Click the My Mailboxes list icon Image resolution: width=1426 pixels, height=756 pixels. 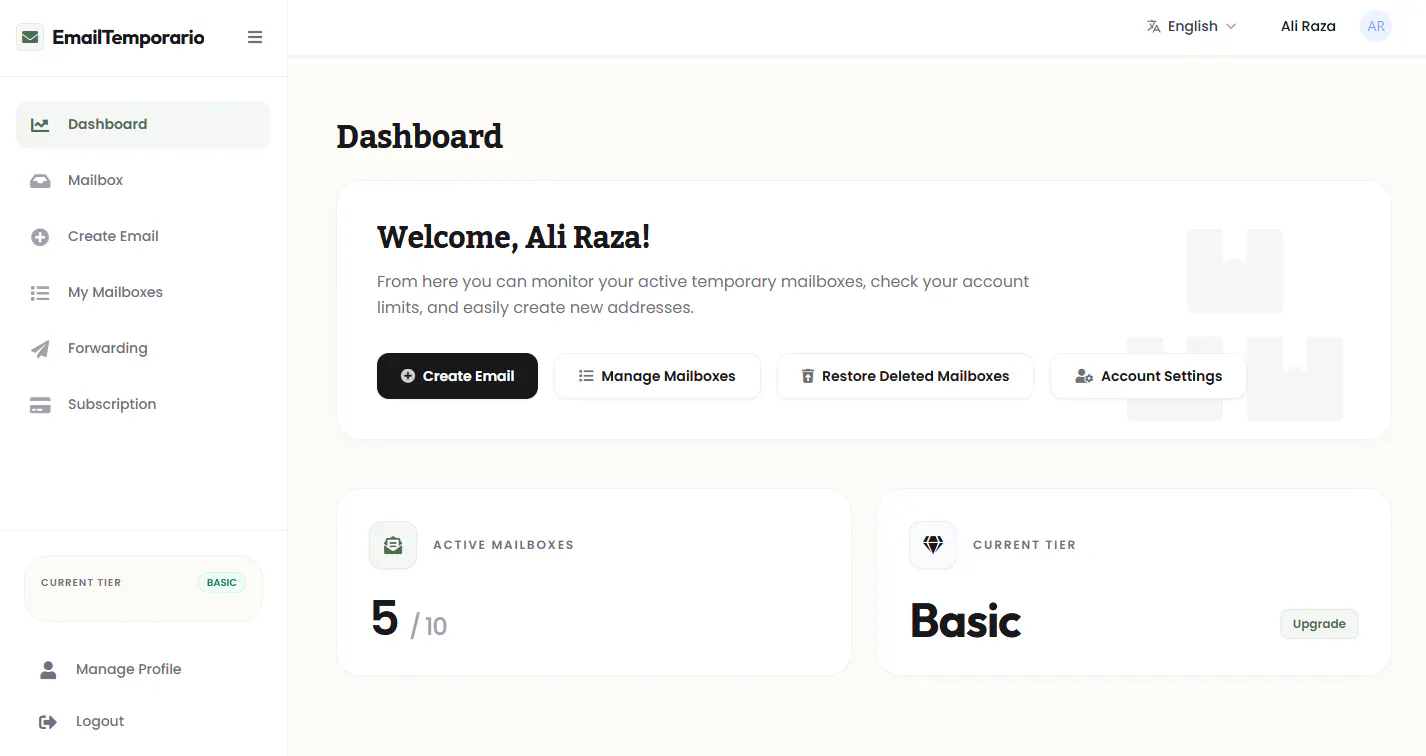[x=40, y=293]
